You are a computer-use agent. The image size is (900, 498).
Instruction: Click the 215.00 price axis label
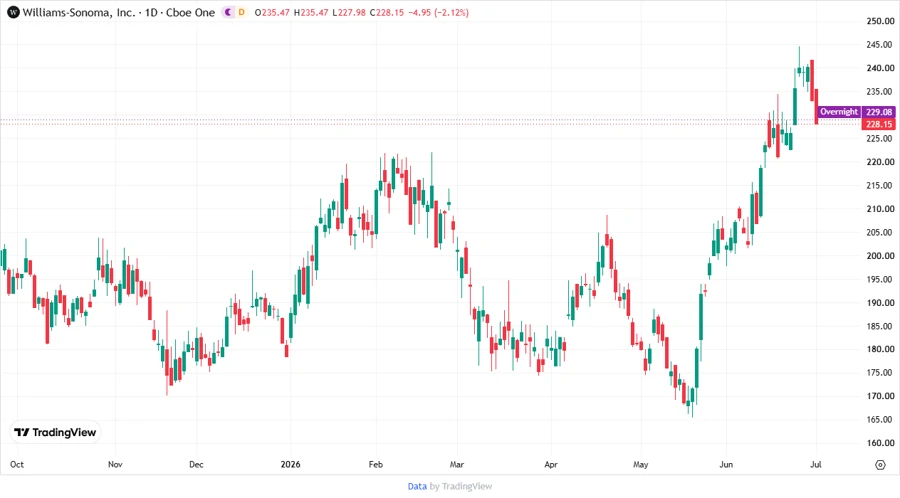pyautogui.click(x=880, y=185)
